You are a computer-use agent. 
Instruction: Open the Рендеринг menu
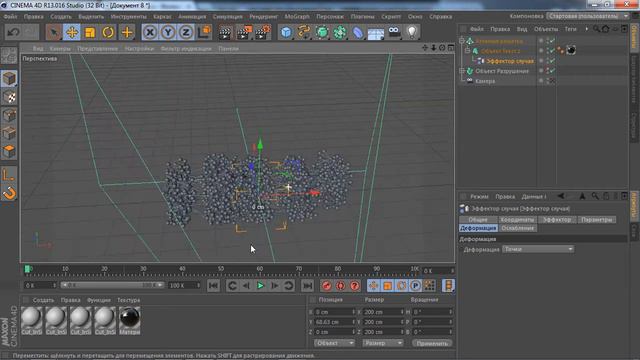(x=264, y=17)
